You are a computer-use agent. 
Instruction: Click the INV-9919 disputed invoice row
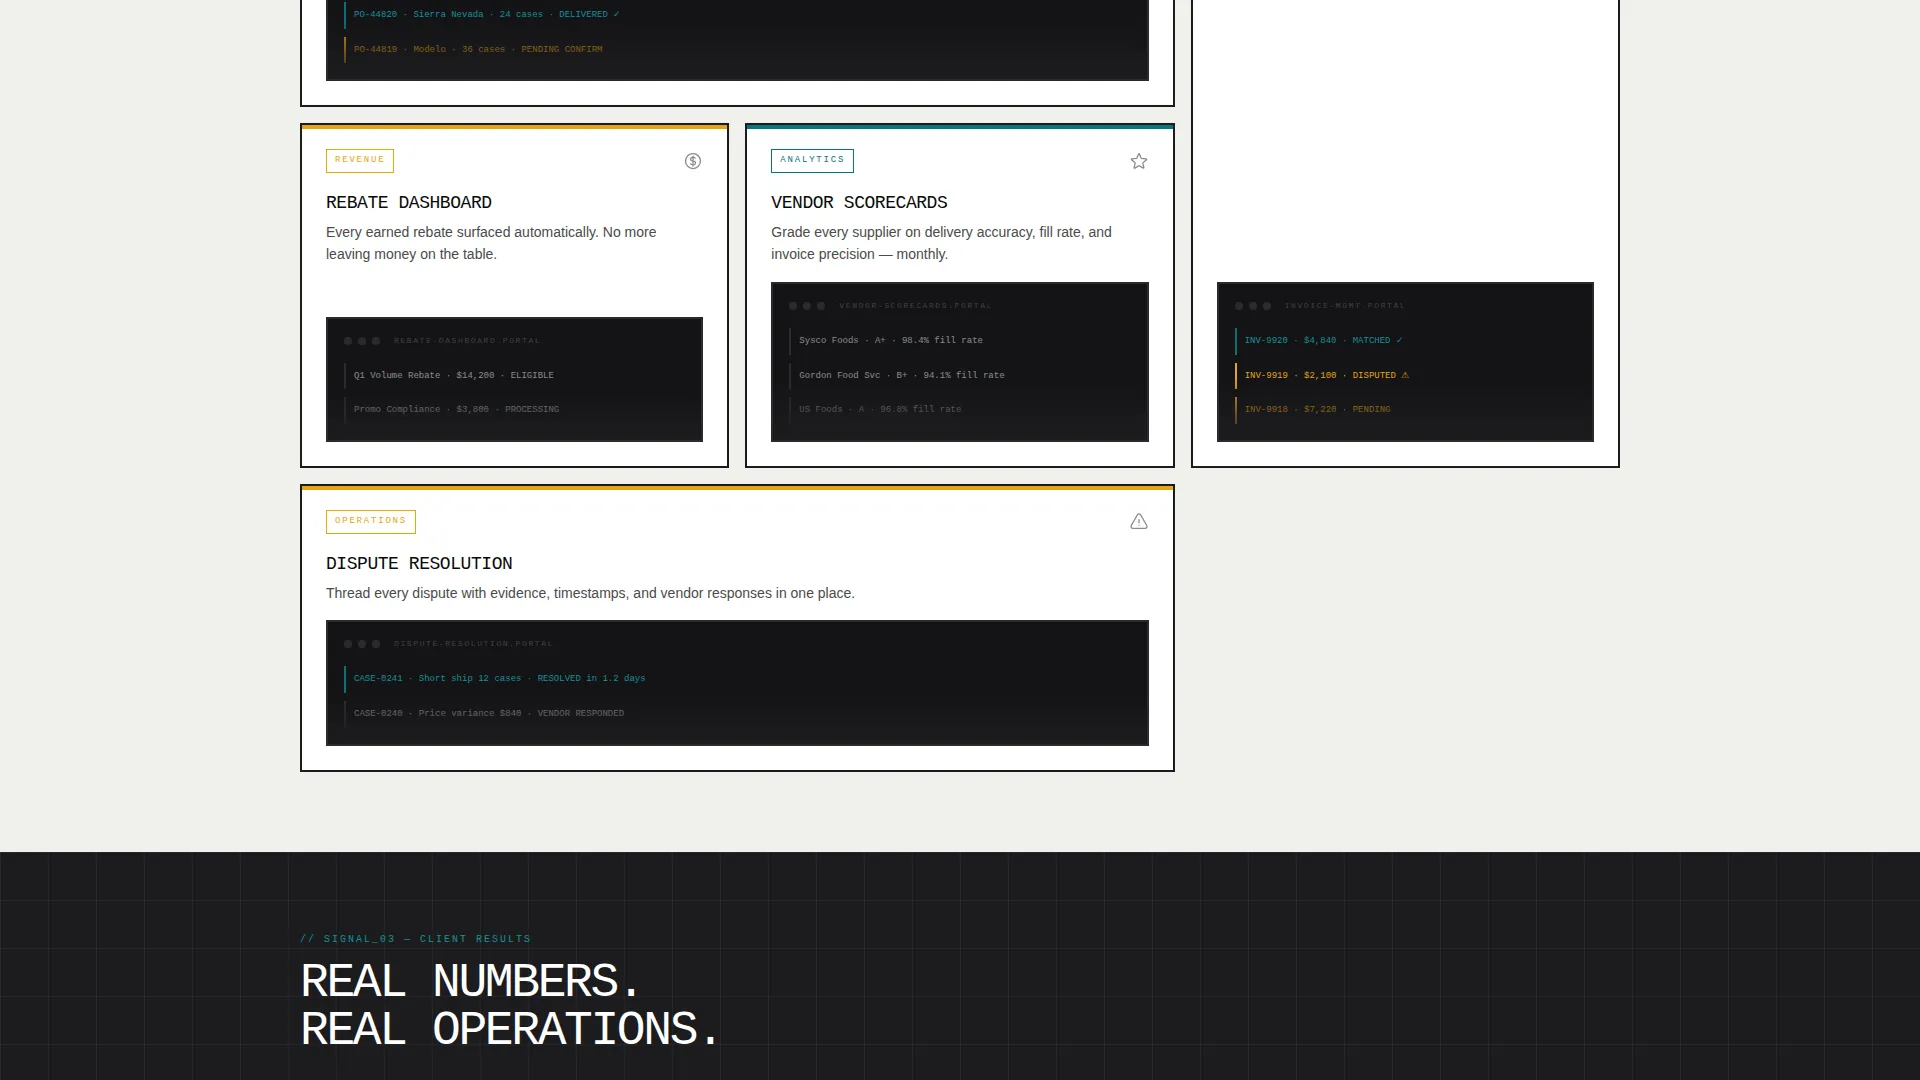1405,375
